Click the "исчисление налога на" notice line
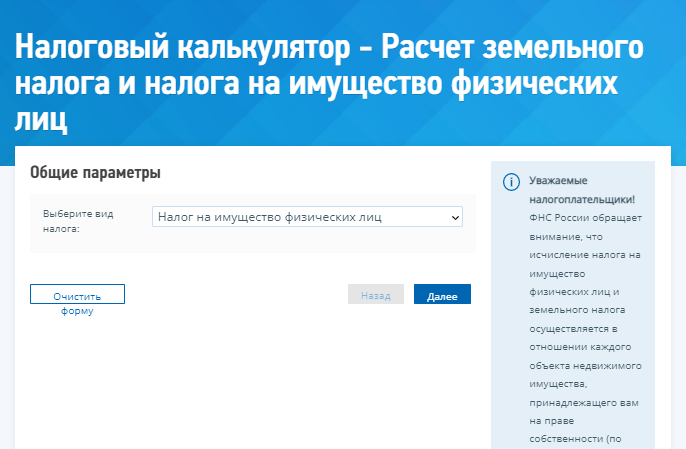Image resolution: width=686 pixels, height=449 pixels. (x=584, y=254)
